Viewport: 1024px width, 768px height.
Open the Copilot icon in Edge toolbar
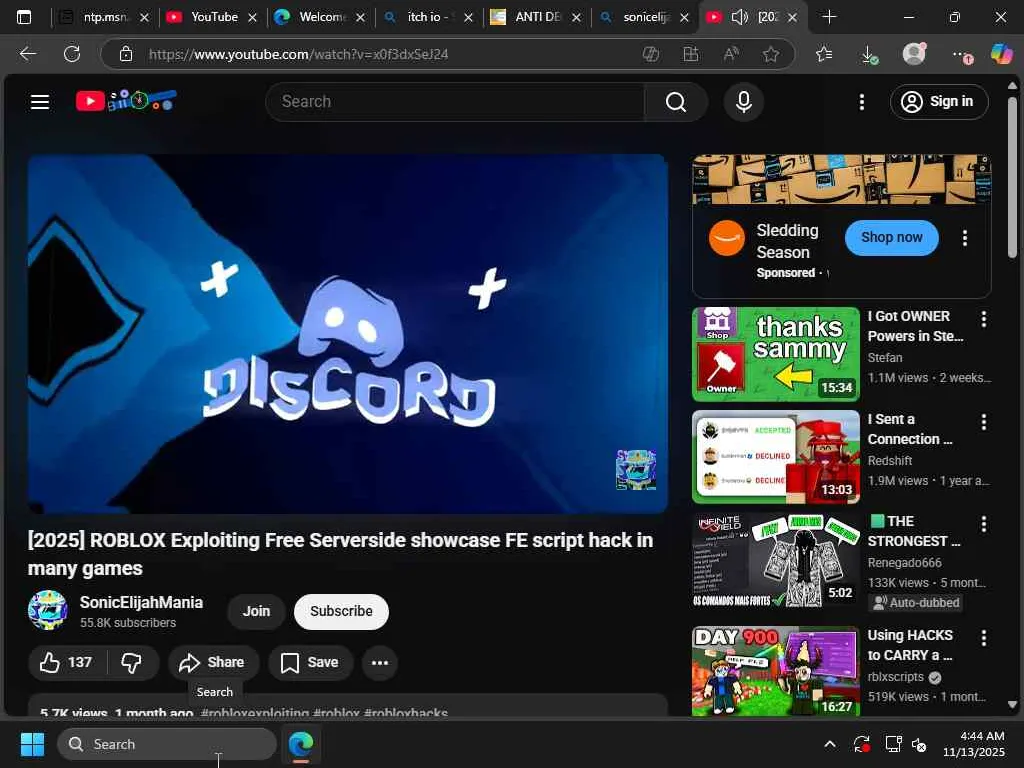coord(1001,54)
